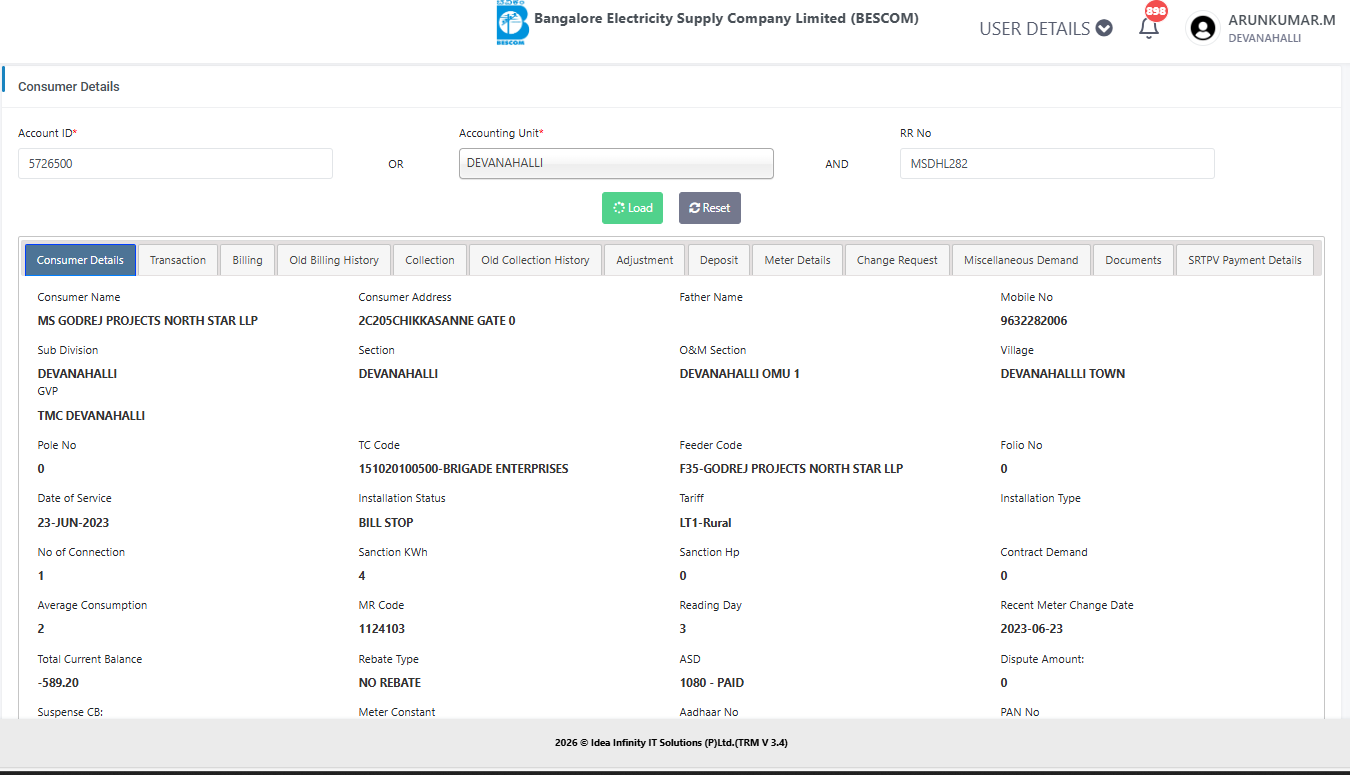
Task: Open the Deposit tab
Action: pos(719,260)
